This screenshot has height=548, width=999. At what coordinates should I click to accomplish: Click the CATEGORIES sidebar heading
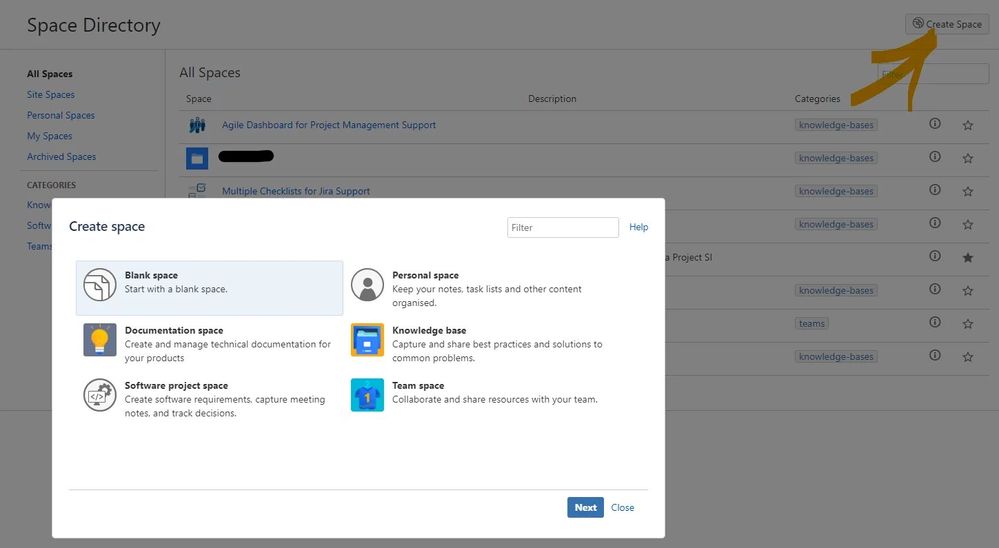coord(51,185)
